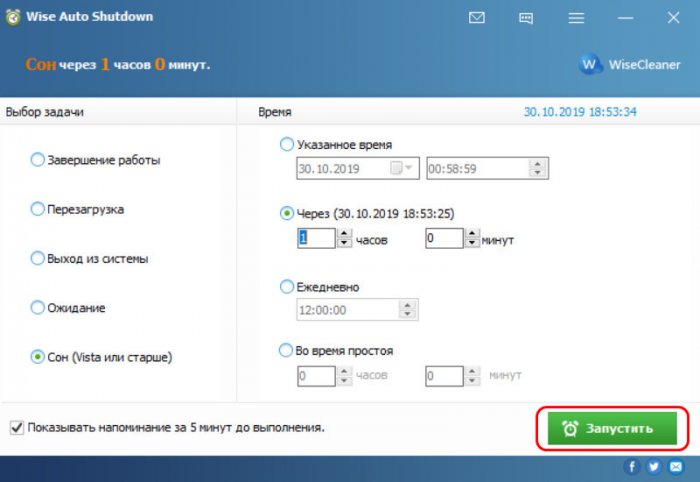Click the idle hours input field

[317, 376]
